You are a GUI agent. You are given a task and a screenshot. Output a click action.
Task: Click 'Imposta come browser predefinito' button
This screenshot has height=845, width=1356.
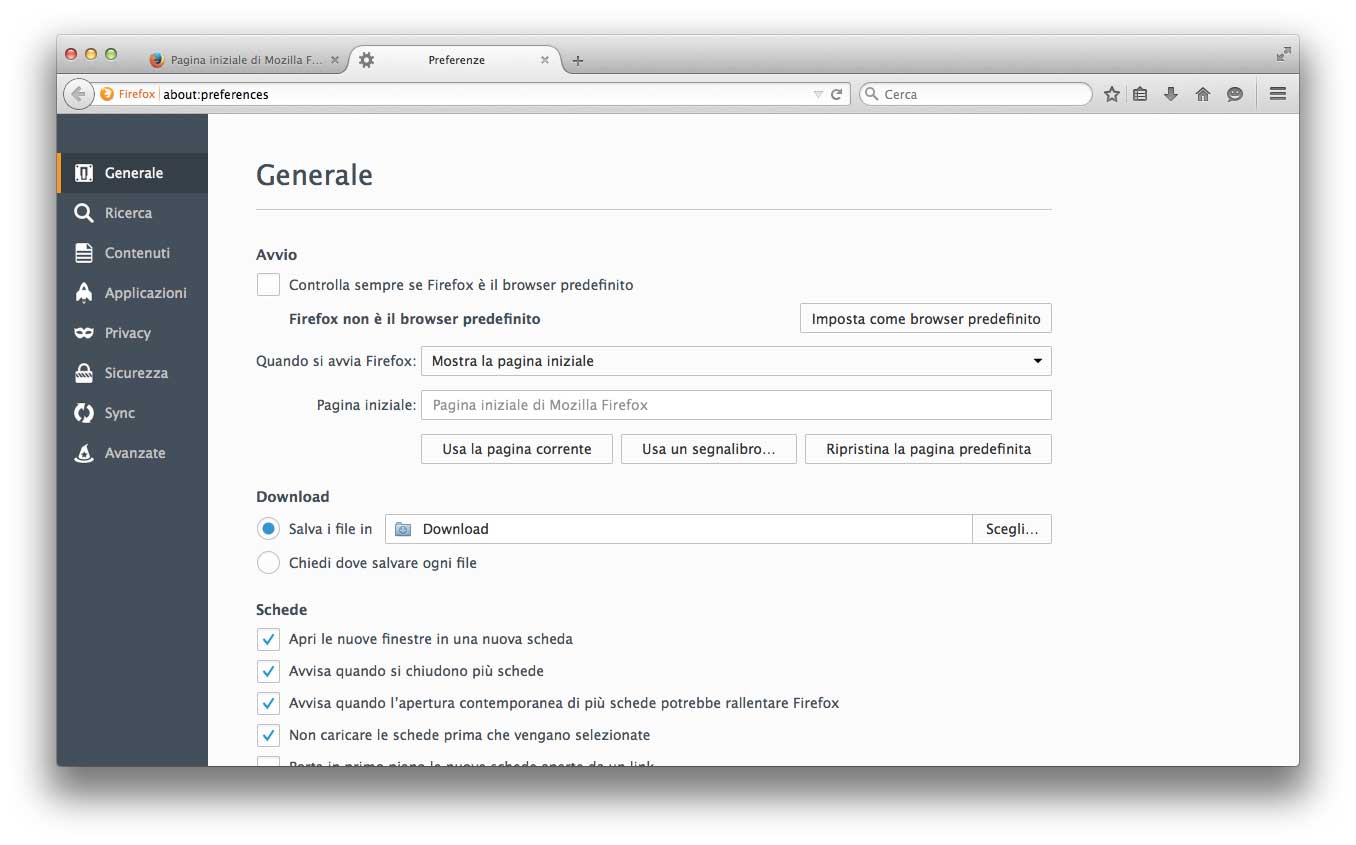[x=925, y=319]
